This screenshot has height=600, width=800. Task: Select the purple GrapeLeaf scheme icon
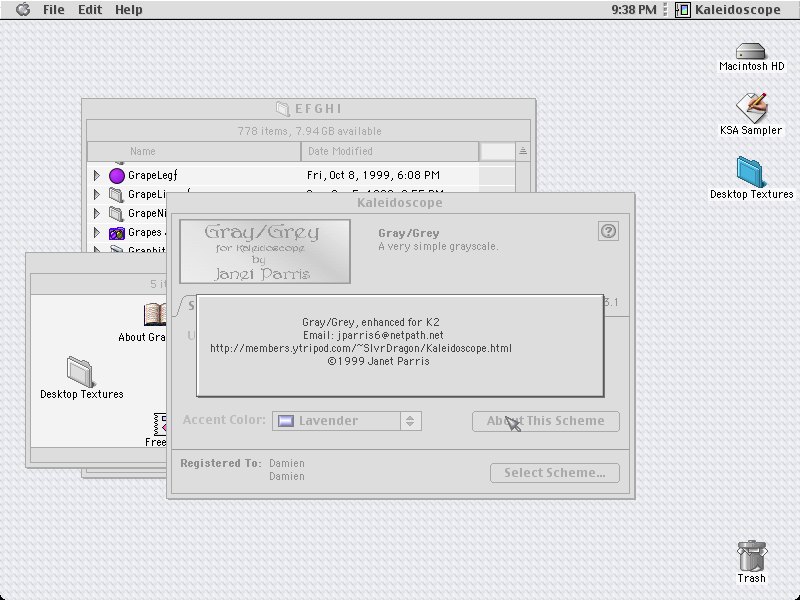pos(117,176)
